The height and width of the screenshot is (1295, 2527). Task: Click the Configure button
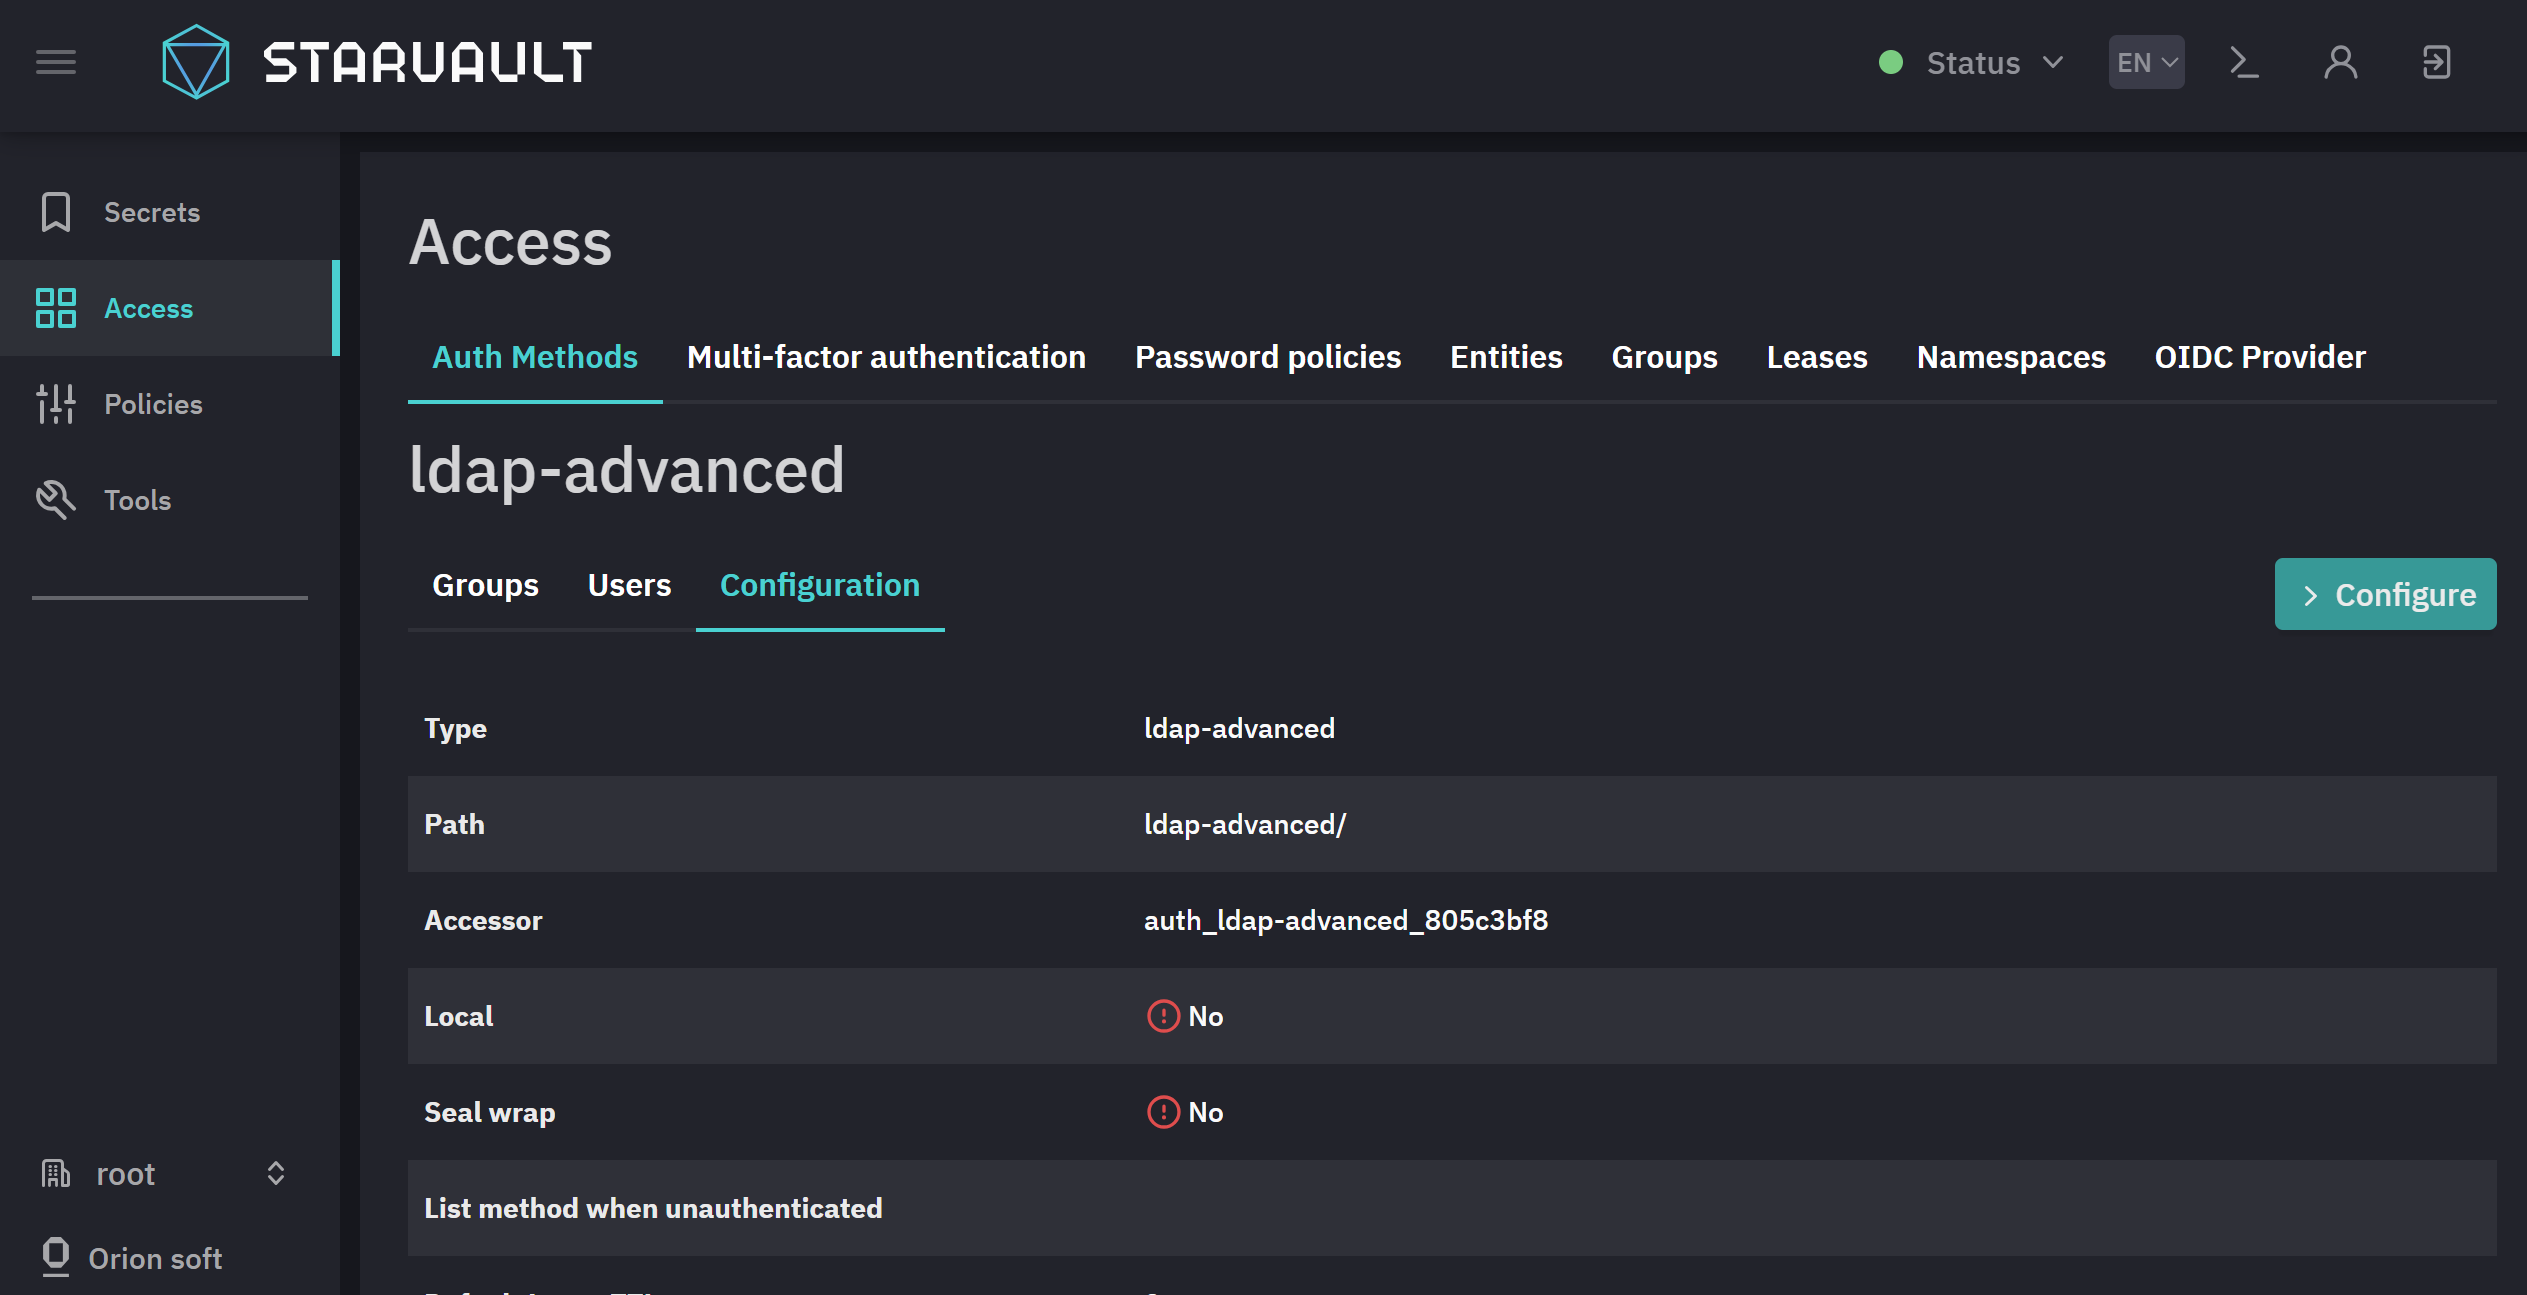pyautogui.click(x=2385, y=594)
